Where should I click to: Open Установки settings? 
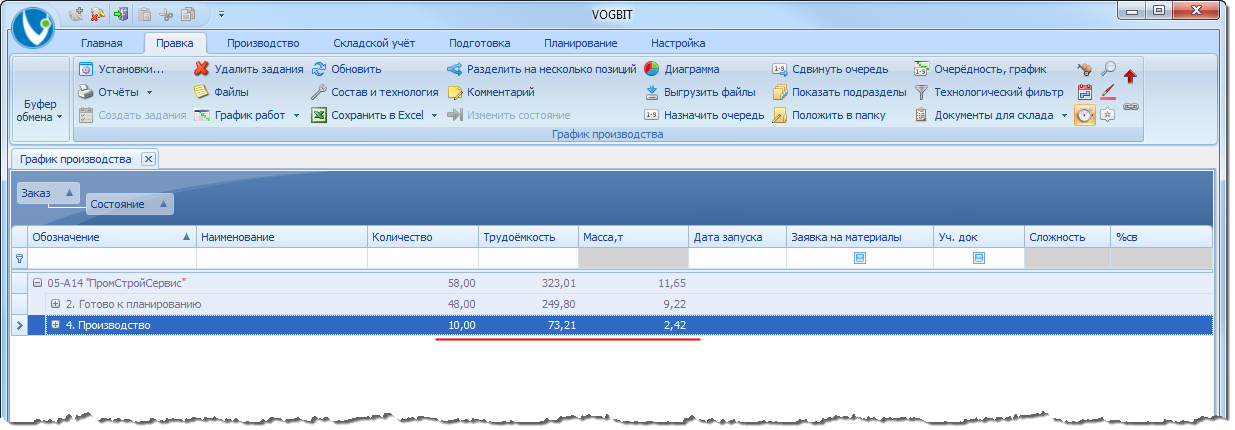tap(121, 69)
